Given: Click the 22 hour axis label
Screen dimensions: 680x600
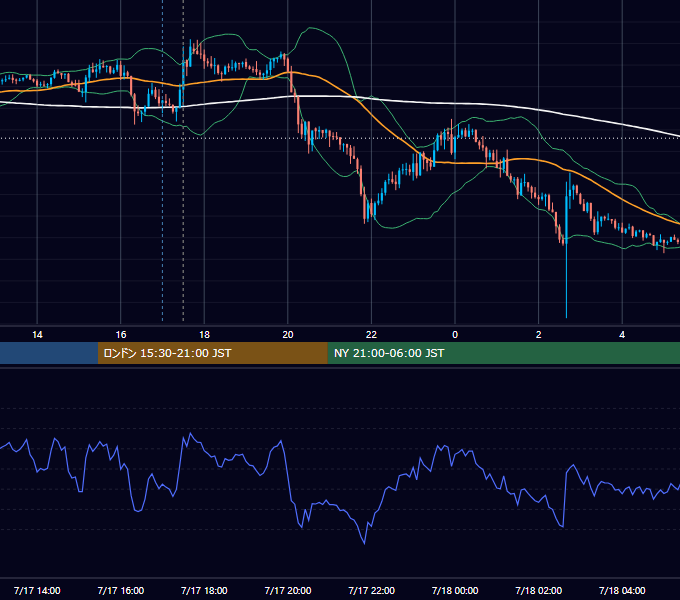Looking at the screenshot, I should point(371,335).
